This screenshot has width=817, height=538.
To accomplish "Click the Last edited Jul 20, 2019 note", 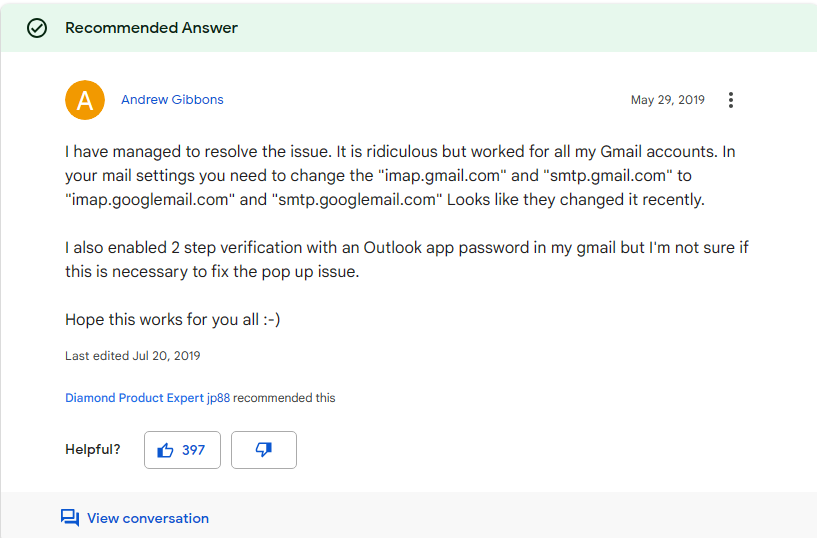I will (132, 356).
